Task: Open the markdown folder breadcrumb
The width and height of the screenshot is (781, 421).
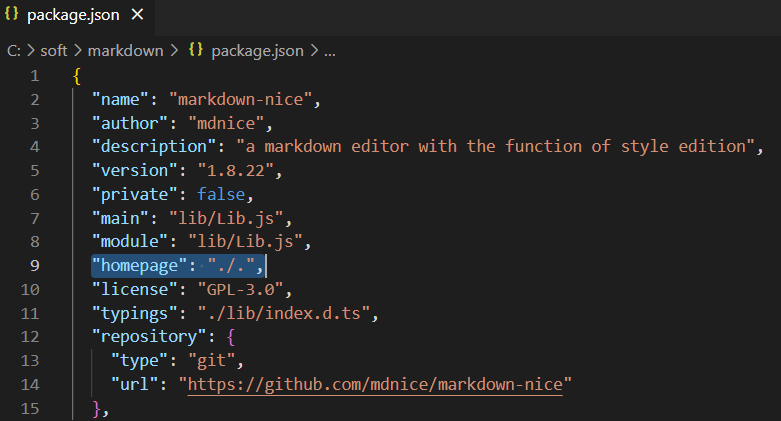Action: (126, 51)
